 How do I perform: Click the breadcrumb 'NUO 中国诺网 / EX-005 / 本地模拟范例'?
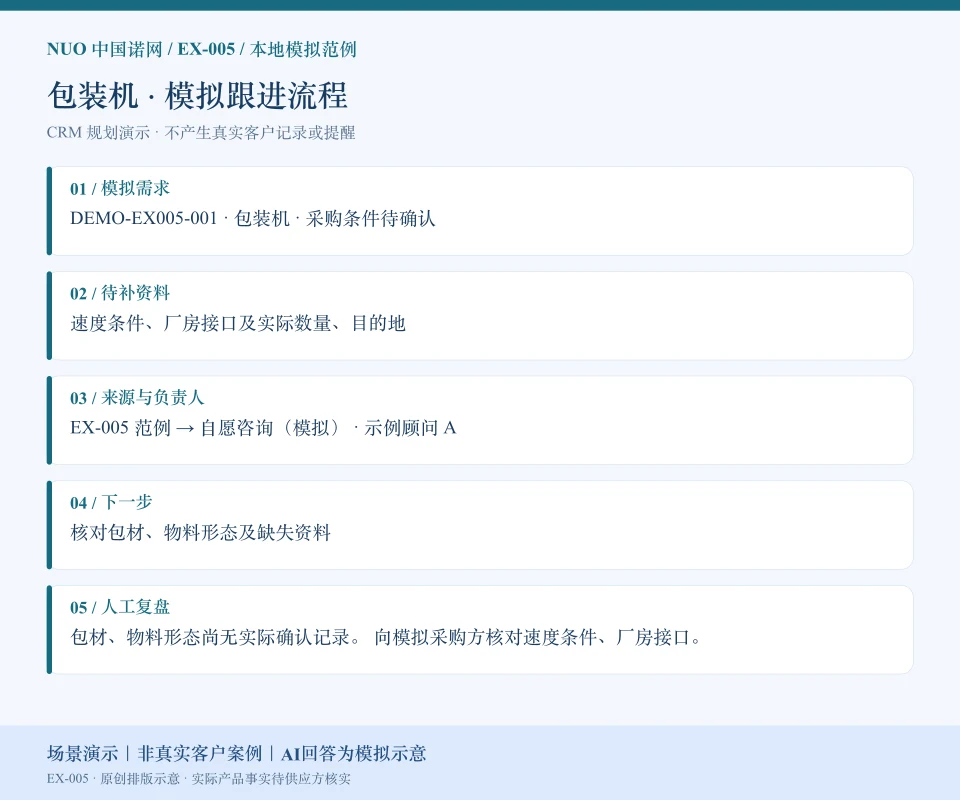tap(201, 49)
